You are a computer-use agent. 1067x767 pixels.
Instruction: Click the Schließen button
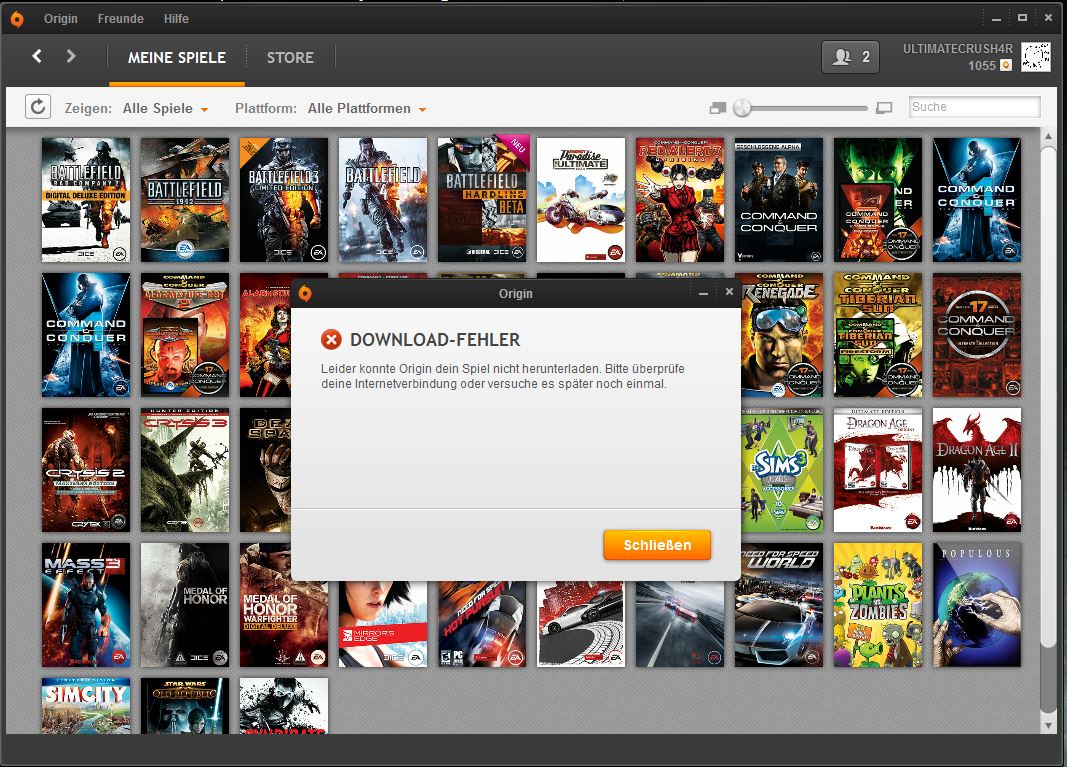pos(657,545)
